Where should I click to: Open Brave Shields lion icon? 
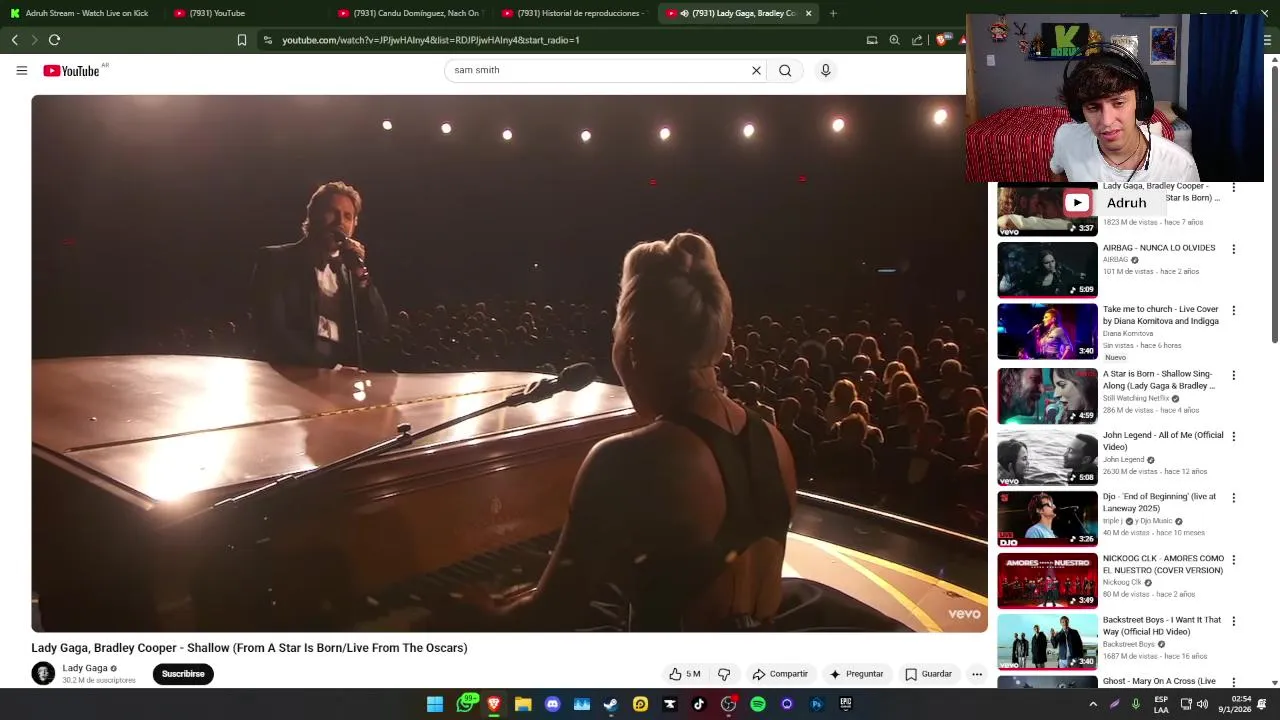coord(941,40)
